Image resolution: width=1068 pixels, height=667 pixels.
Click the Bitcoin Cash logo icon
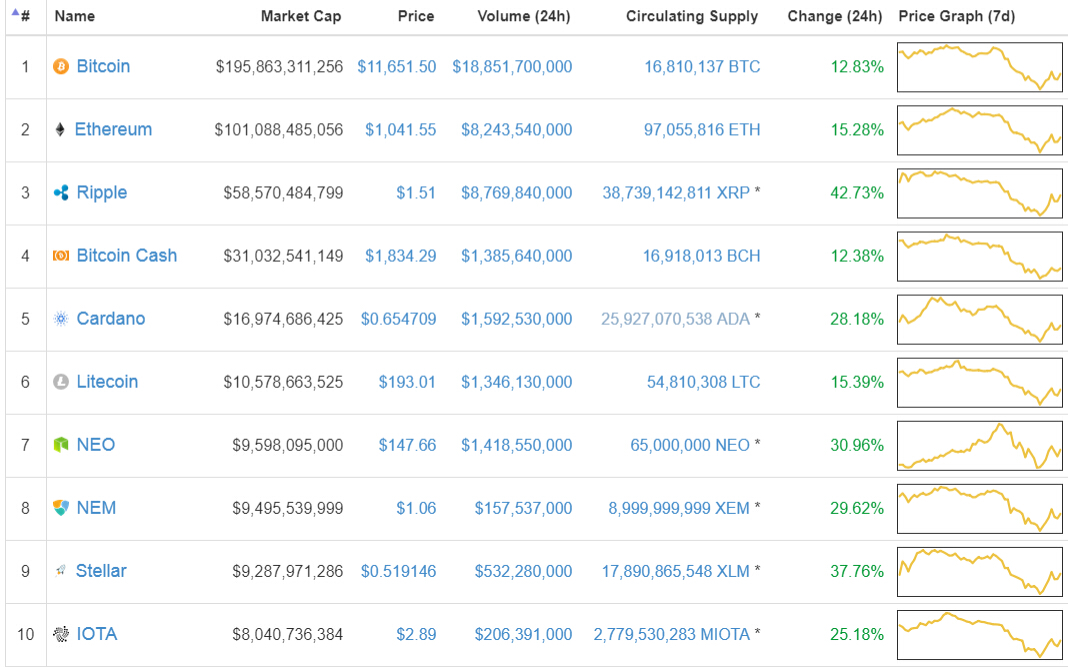pyautogui.click(x=61, y=256)
